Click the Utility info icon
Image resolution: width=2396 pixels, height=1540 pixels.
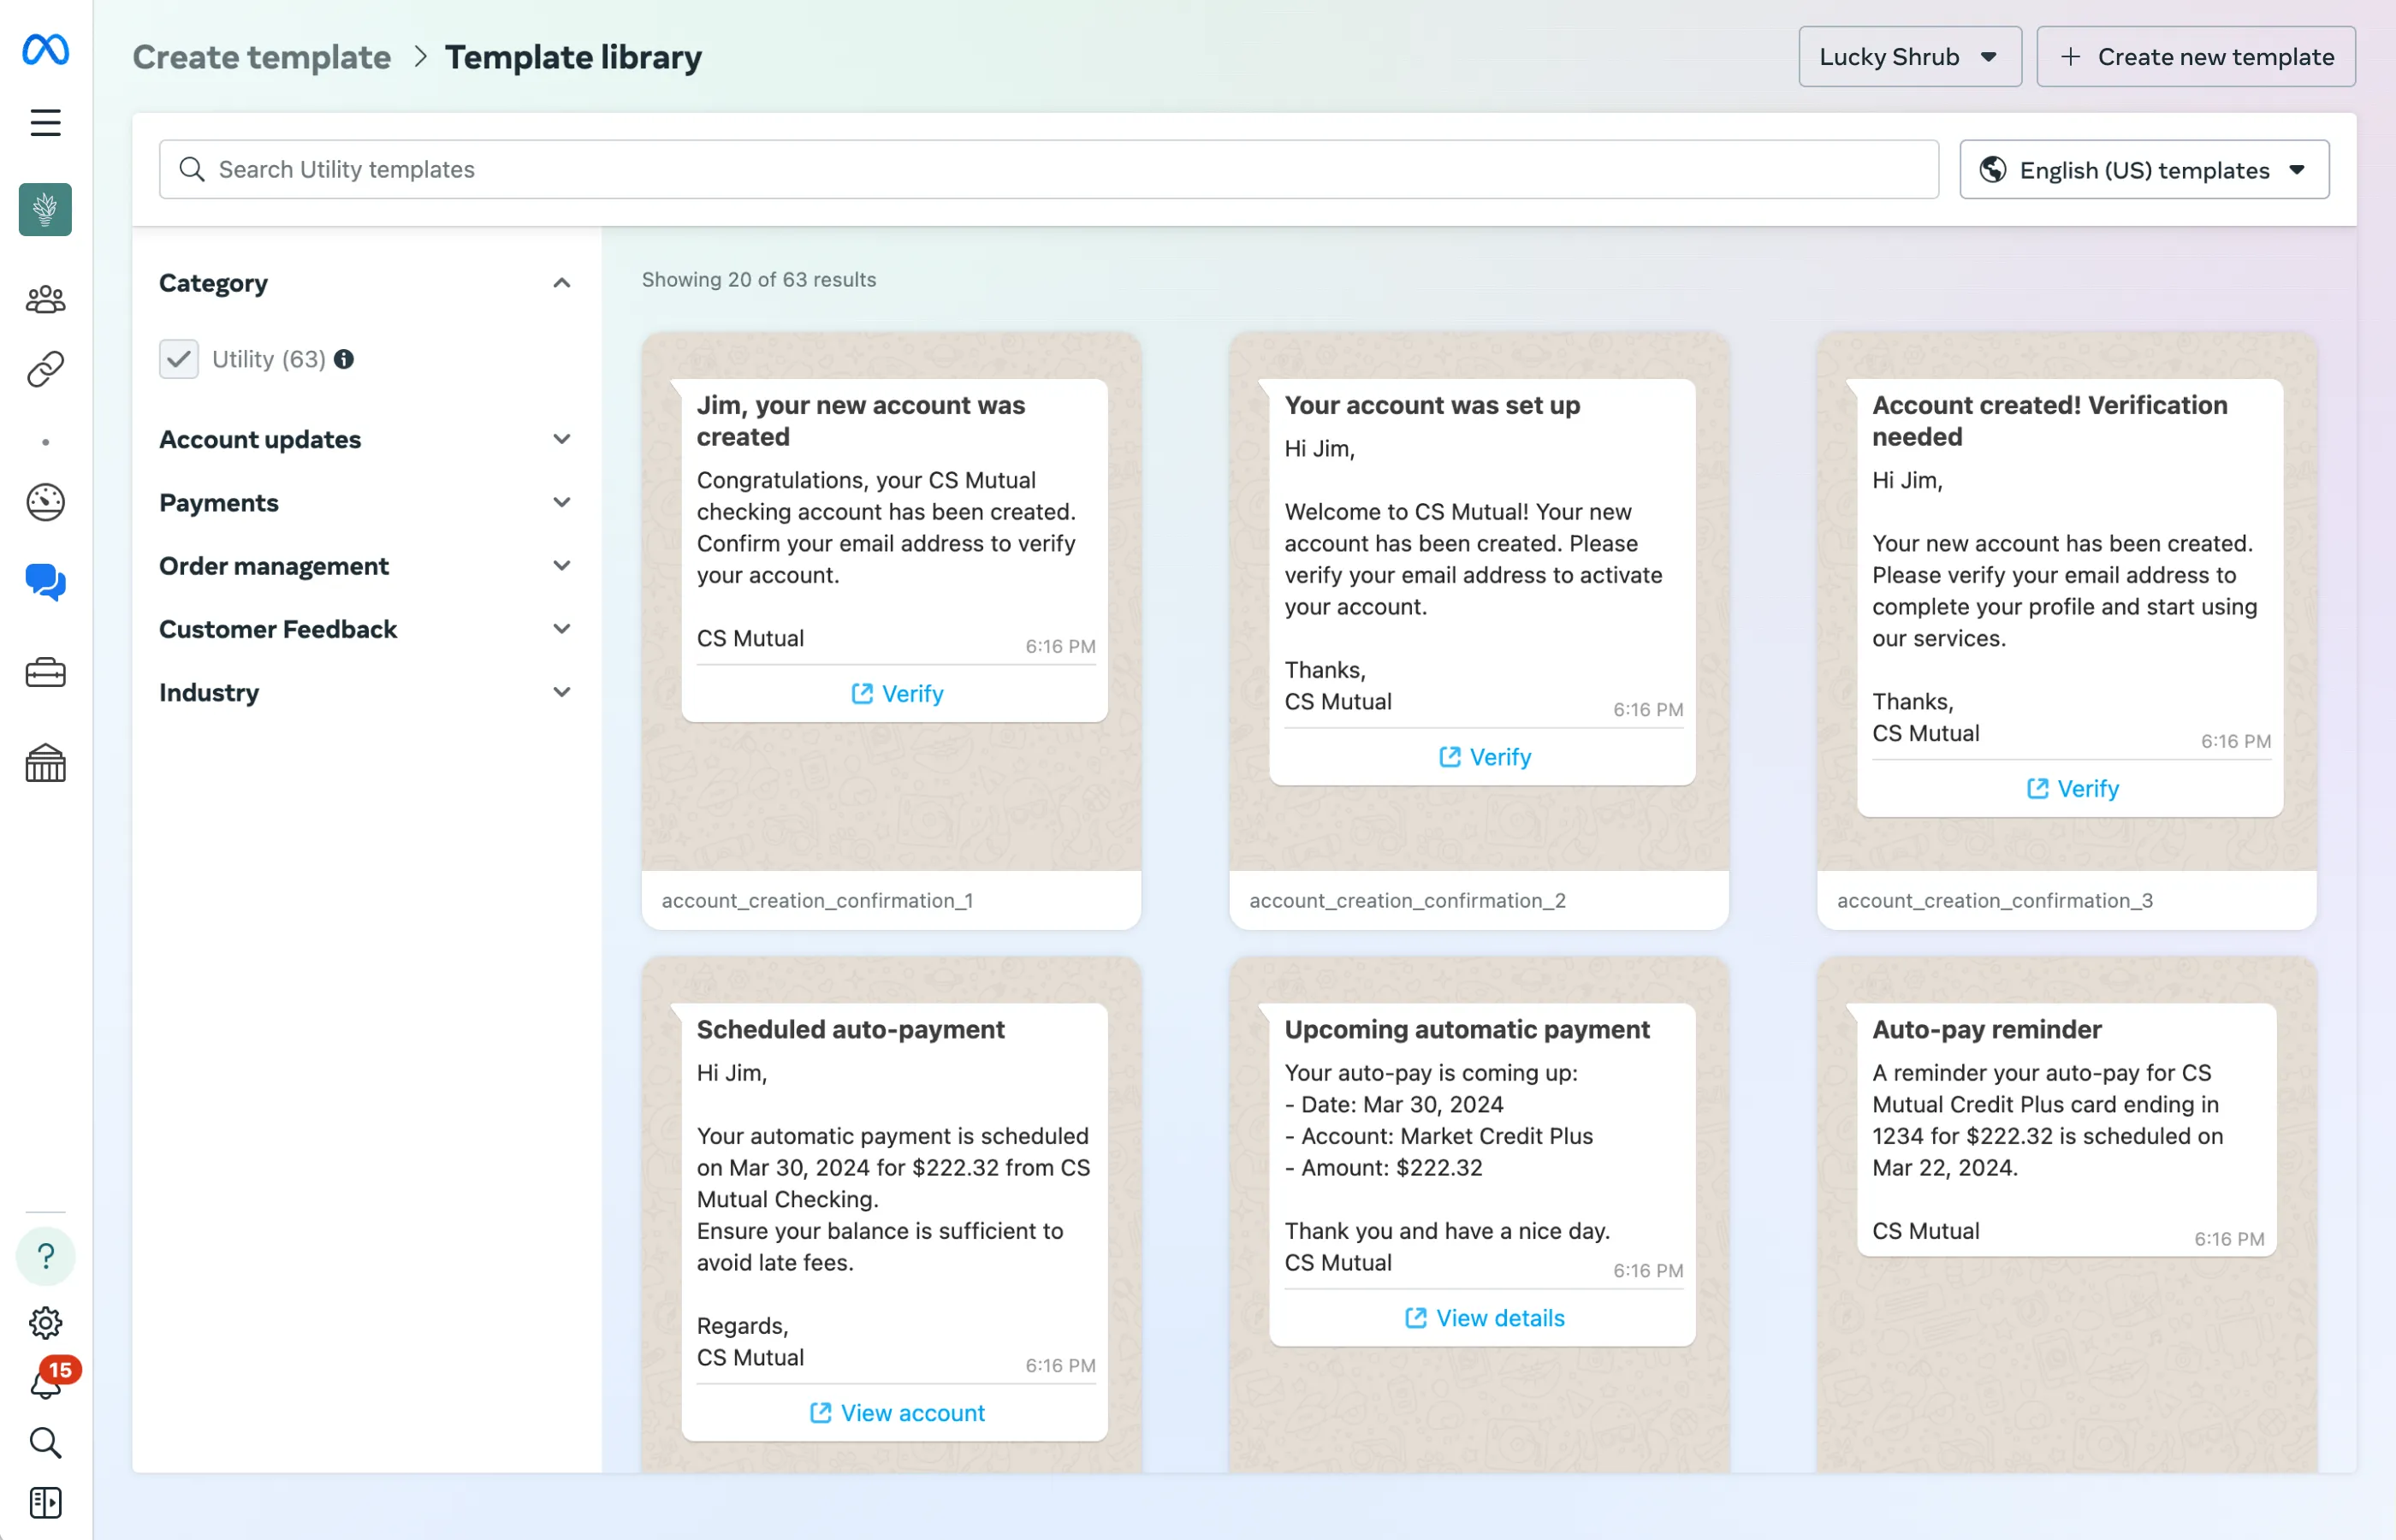tap(344, 359)
